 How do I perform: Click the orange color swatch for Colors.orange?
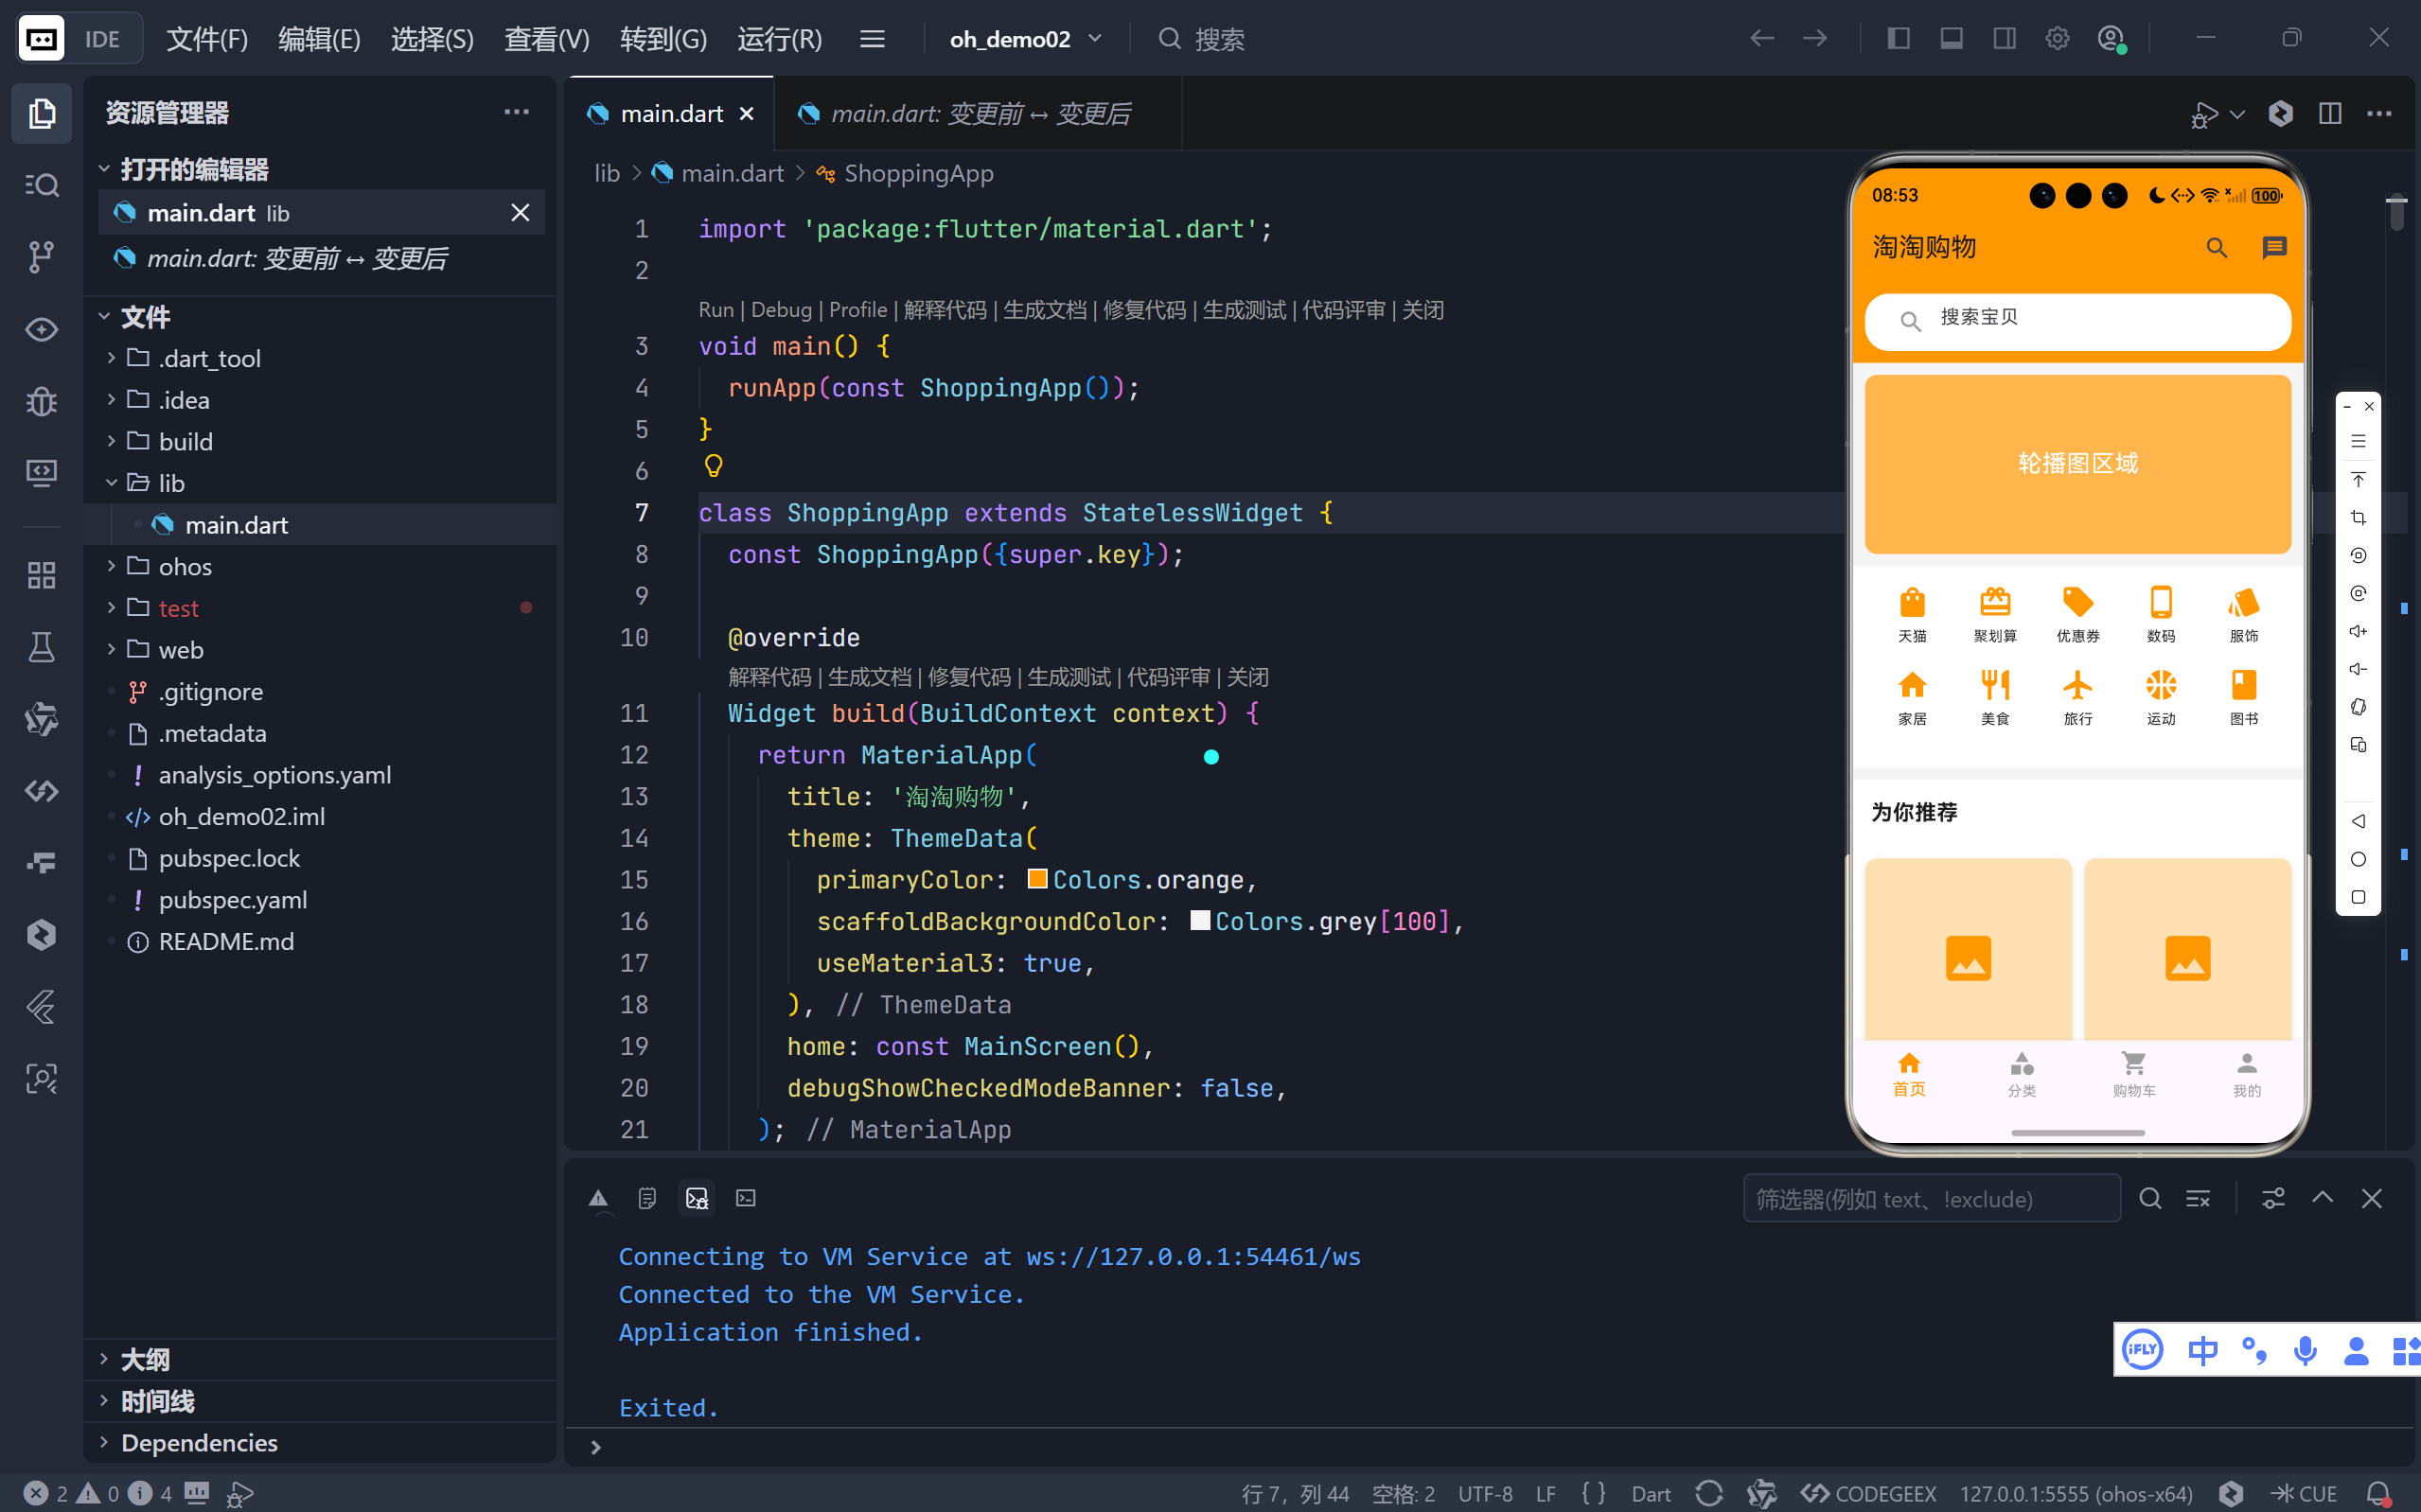(1037, 880)
